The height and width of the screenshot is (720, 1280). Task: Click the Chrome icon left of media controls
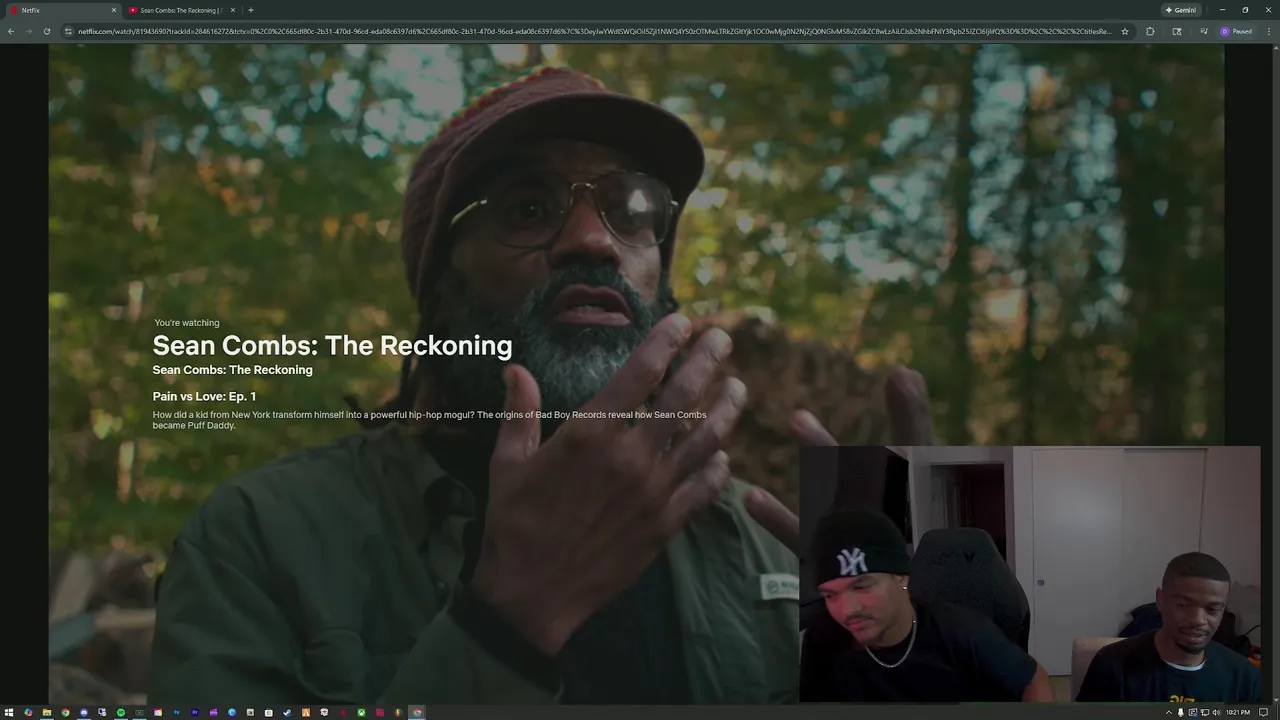pos(1177,31)
